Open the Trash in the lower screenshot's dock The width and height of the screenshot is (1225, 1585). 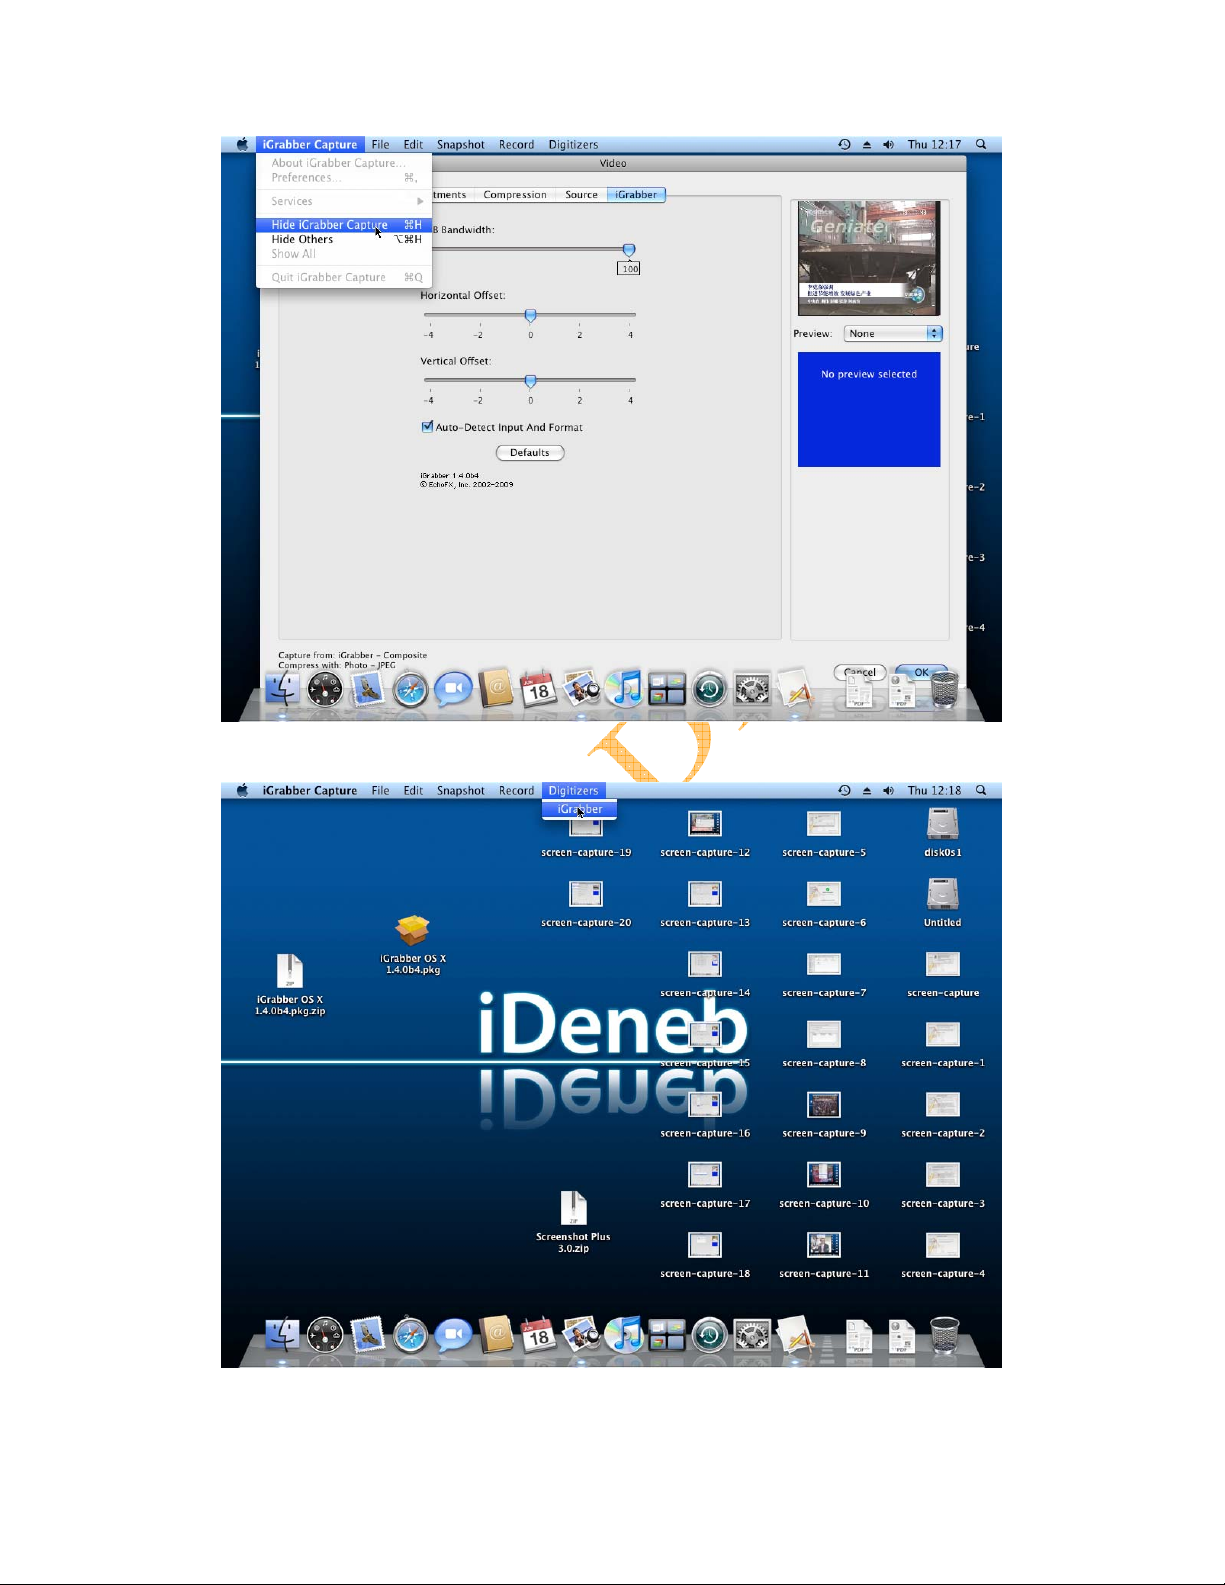tap(944, 1335)
